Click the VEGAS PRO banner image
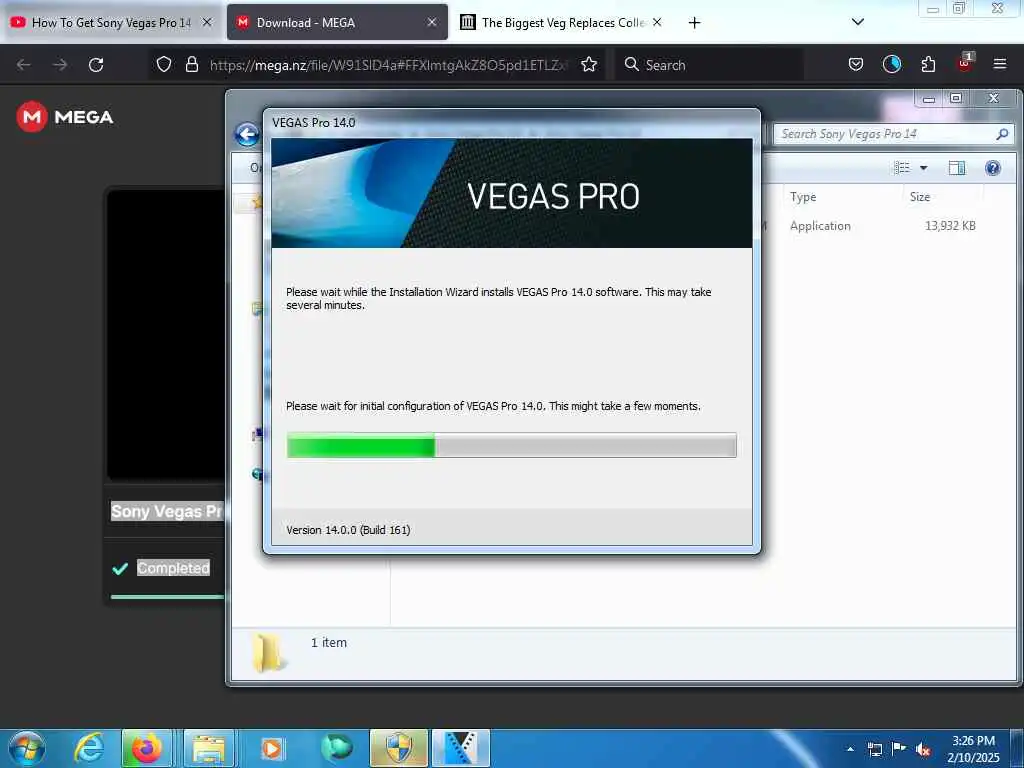Screen dimensions: 1024x768 tap(511, 193)
